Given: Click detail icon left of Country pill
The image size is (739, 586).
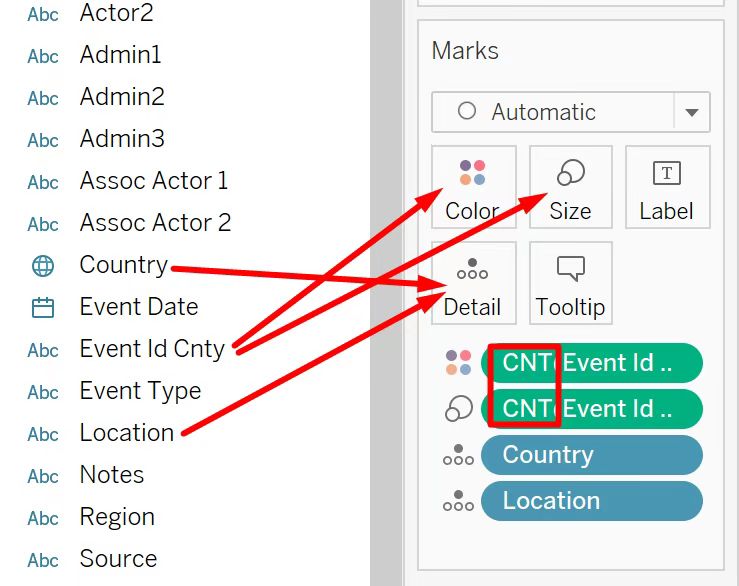Looking at the screenshot, I should point(458,455).
